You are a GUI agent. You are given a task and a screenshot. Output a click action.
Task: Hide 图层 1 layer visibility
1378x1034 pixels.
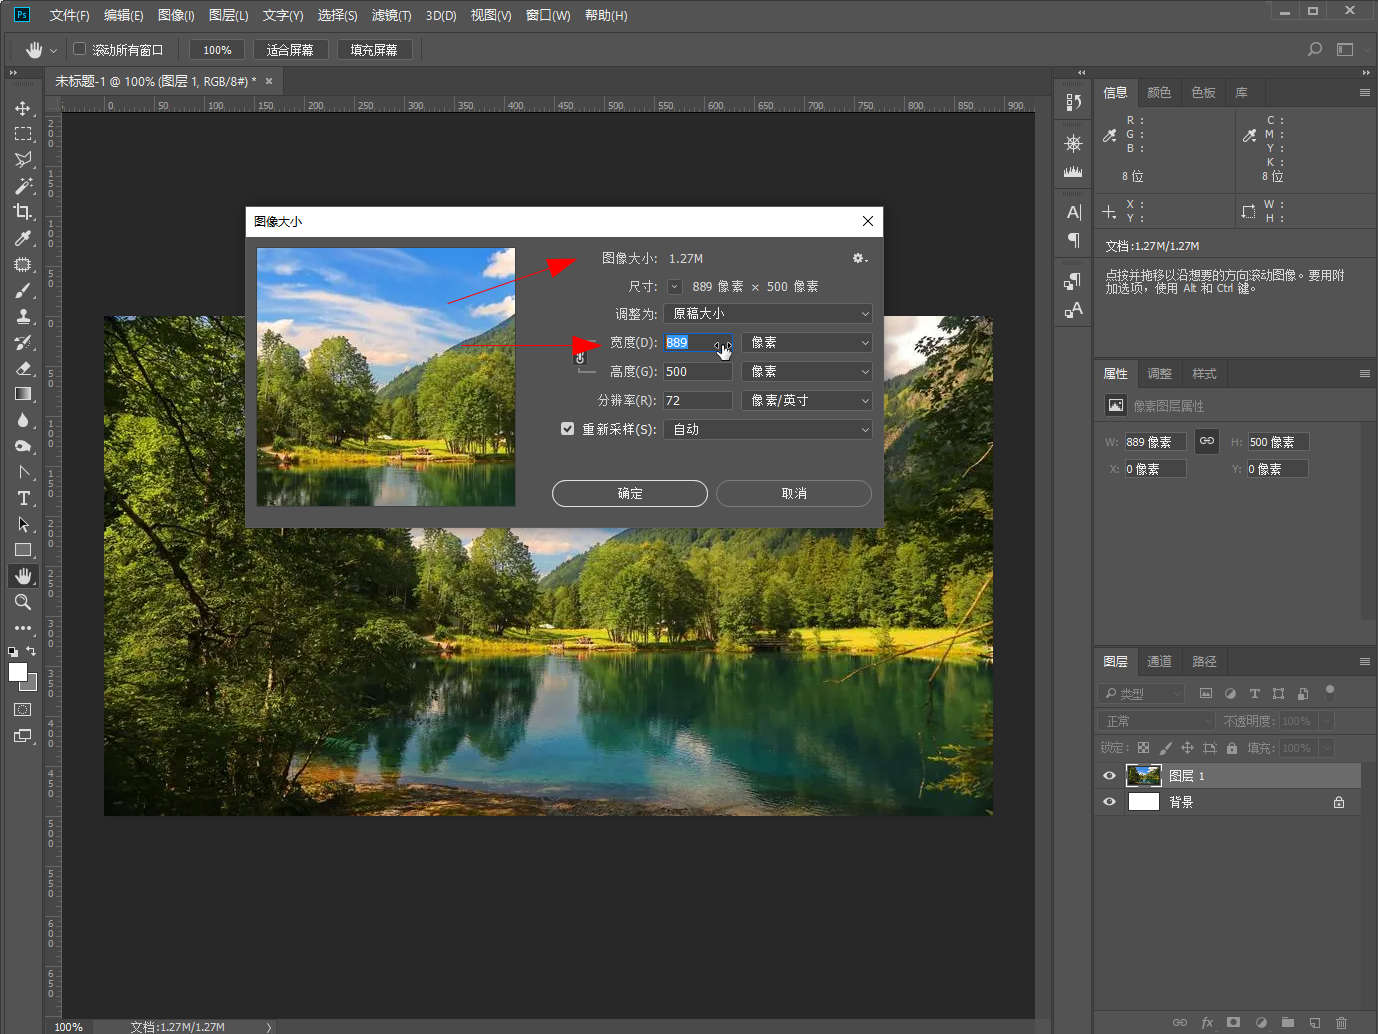[1109, 776]
